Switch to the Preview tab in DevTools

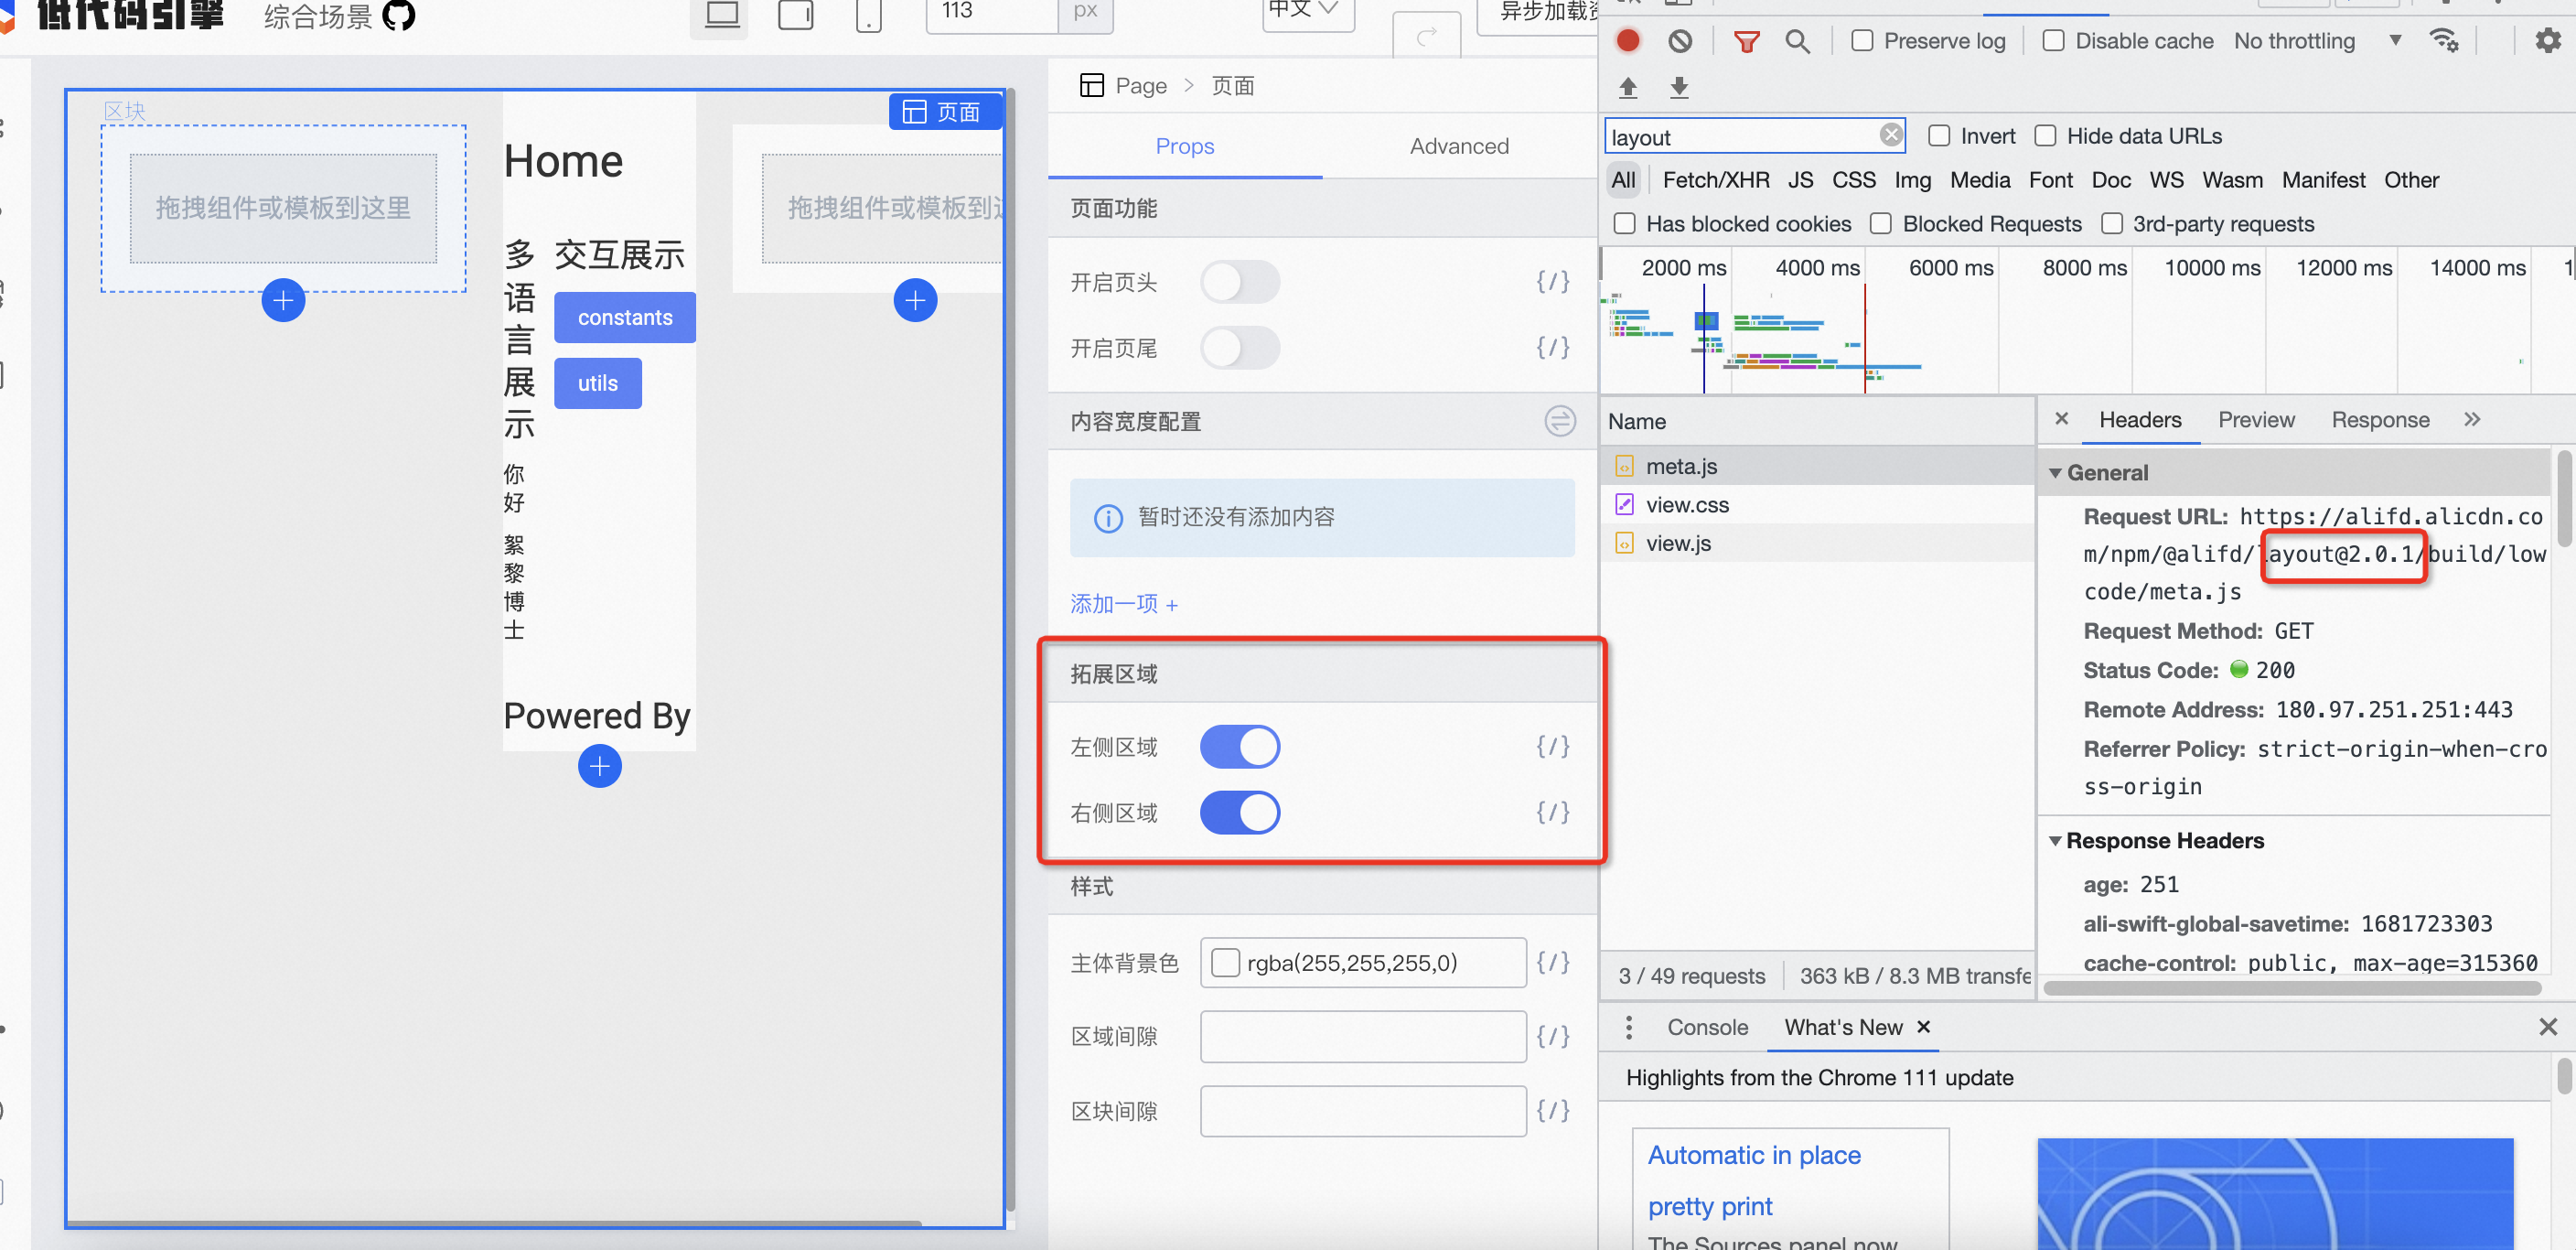coord(2257,420)
